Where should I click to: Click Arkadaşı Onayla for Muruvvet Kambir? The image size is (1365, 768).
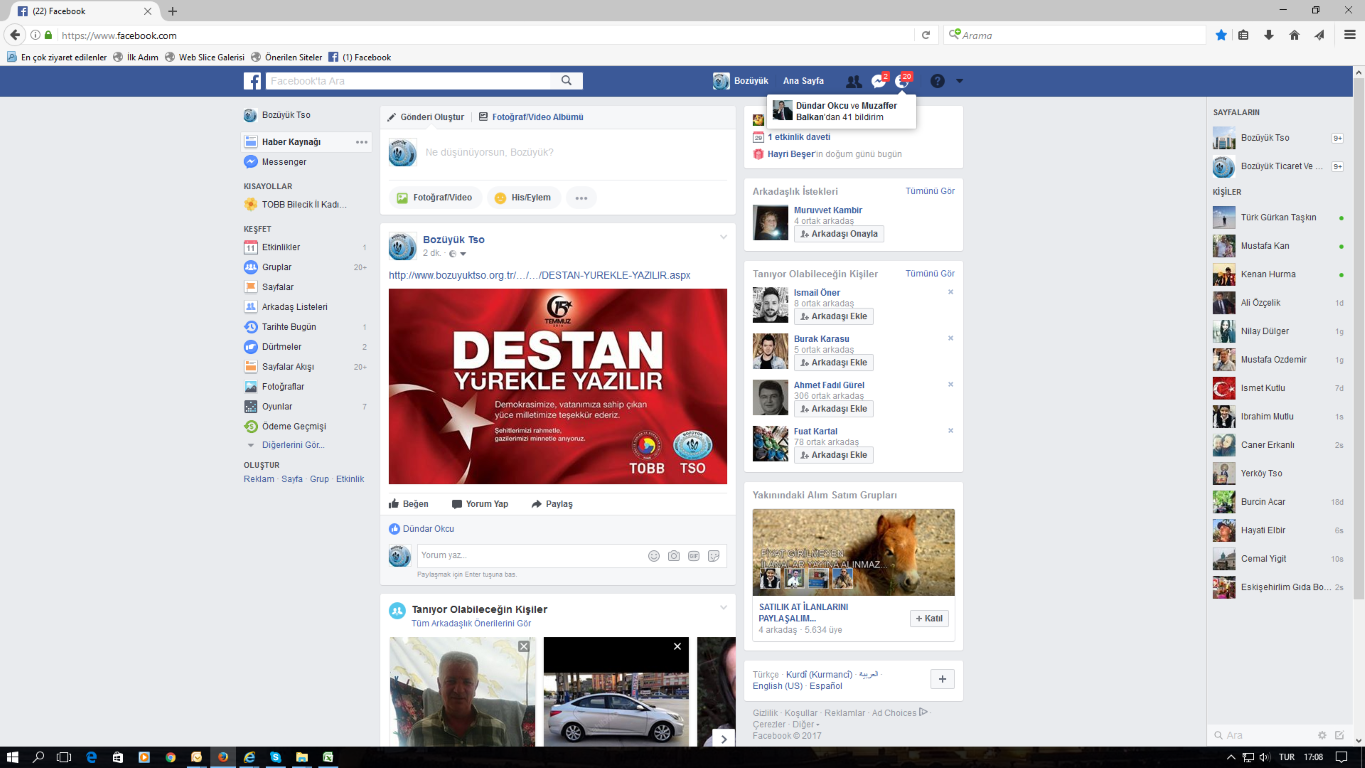pyautogui.click(x=839, y=234)
